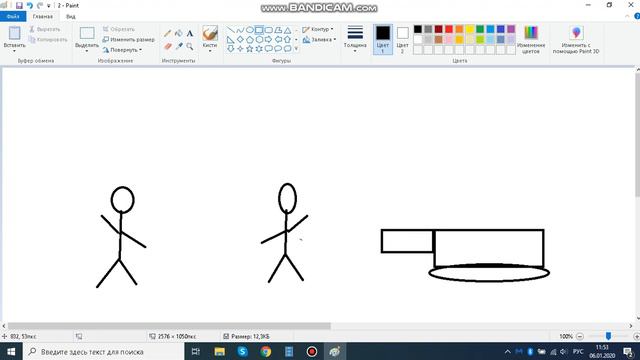Image resolution: width=640 pixels, height=360 pixels.
Task: Open File Explorer from taskbar
Action: tap(220, 351)
